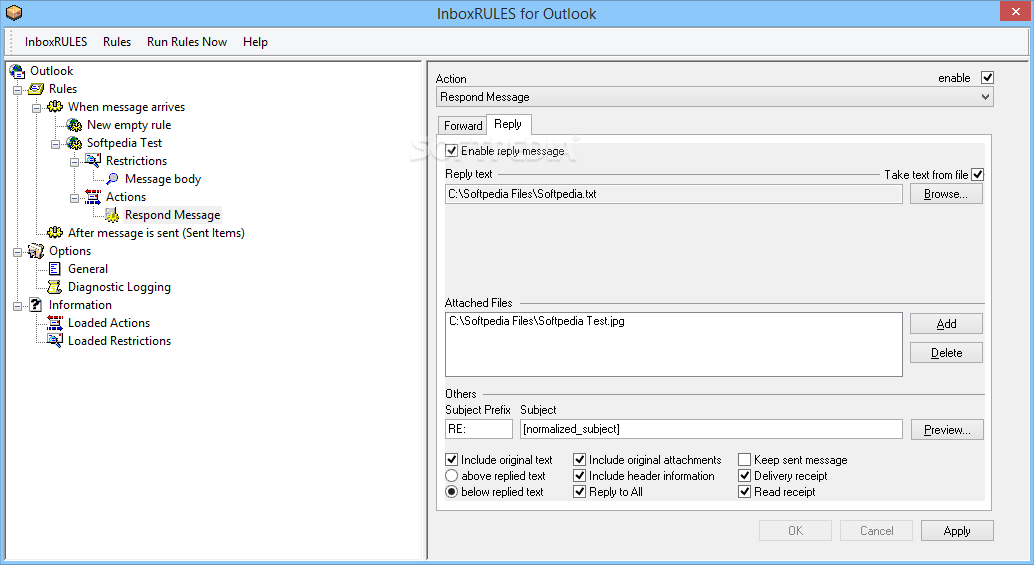Click the Subject field with [normalized_subject]
Viewport: 1034px width, 565px height.
(x=711, y=429)
